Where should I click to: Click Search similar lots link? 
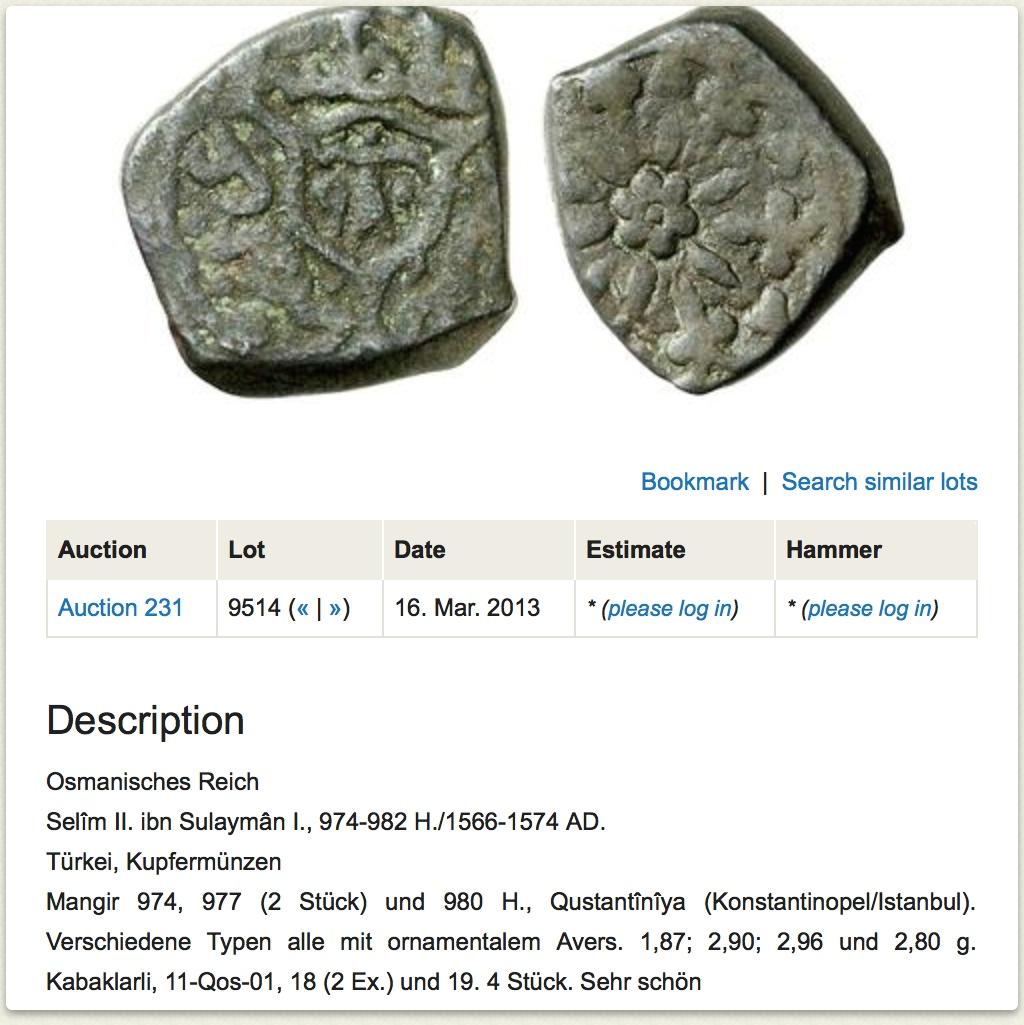pos(879,482)
